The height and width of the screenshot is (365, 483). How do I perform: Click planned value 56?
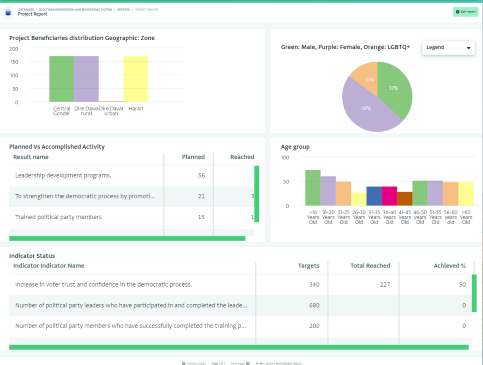tap(201, 176)
